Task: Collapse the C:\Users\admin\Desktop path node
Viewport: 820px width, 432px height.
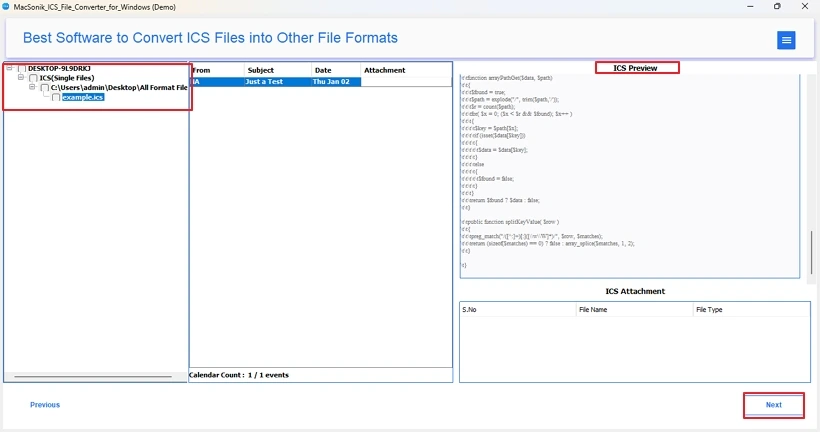Action: coord(32,87)
